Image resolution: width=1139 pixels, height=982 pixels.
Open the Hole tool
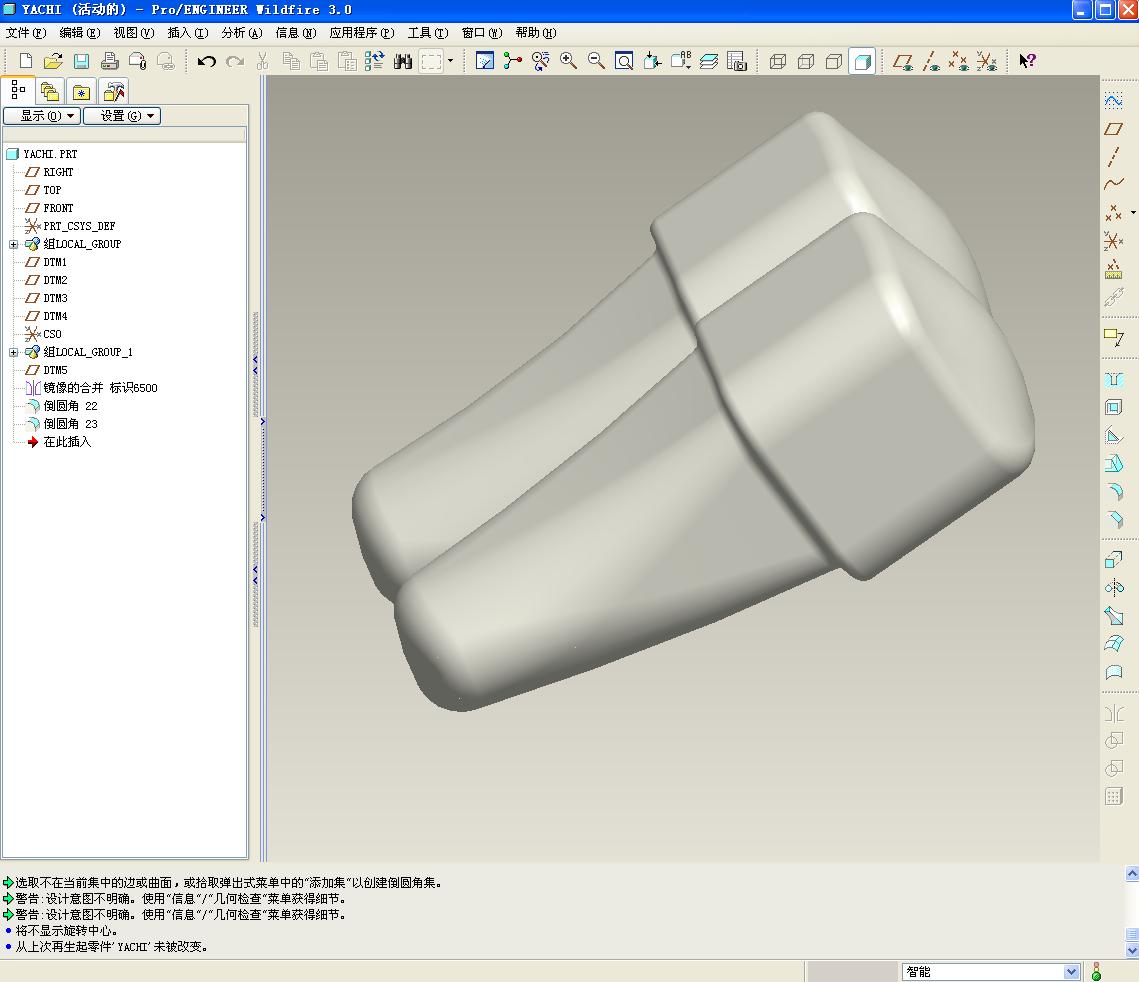click(x=1114, y=379)
